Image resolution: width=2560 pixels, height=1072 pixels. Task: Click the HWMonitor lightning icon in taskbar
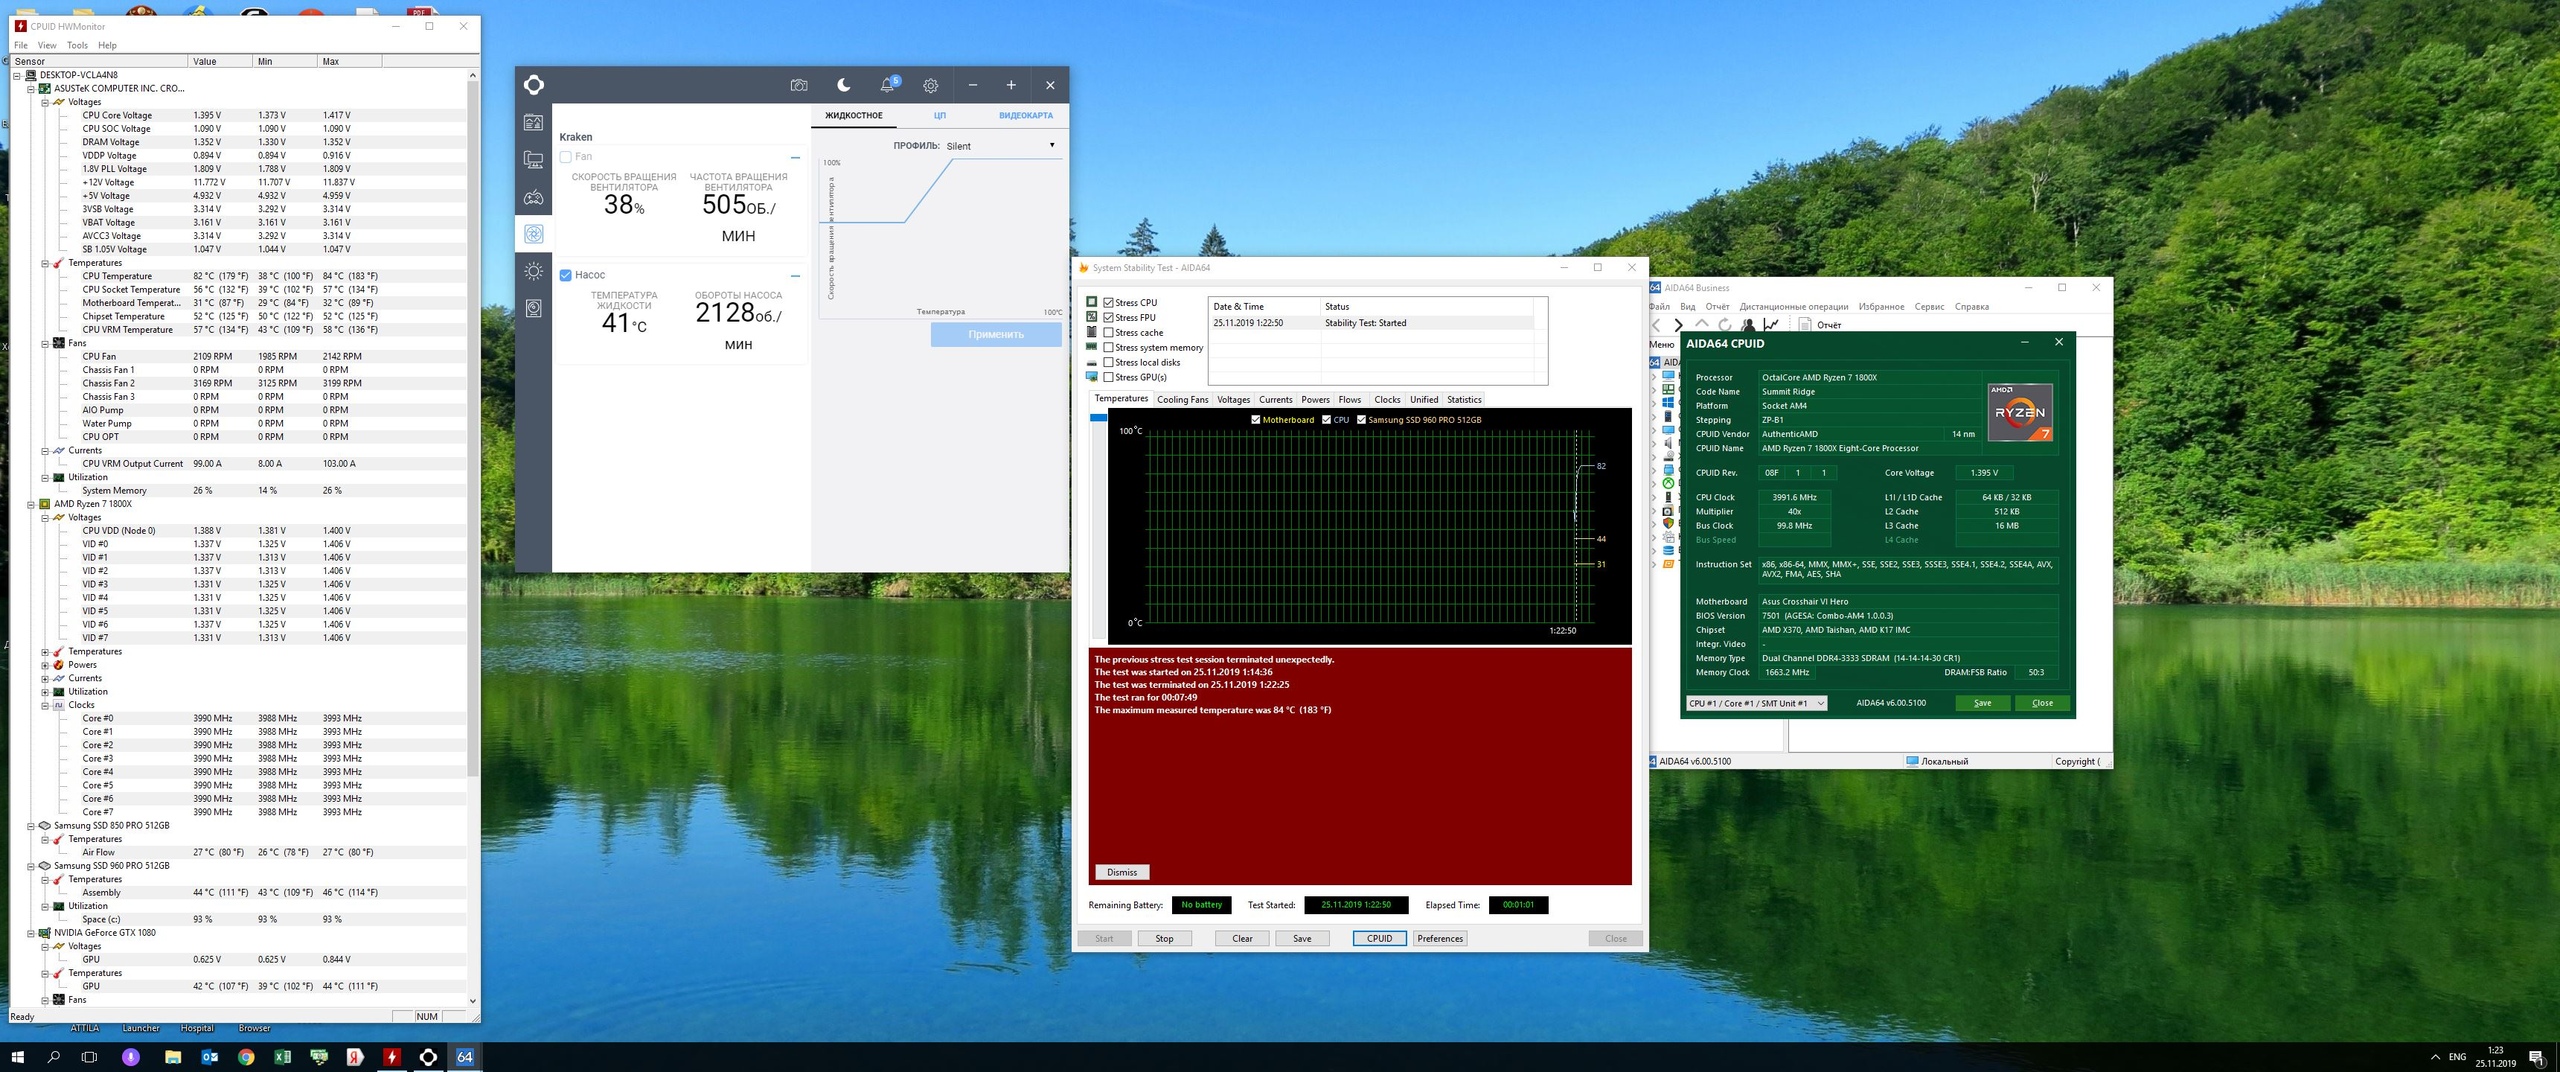392,1057
